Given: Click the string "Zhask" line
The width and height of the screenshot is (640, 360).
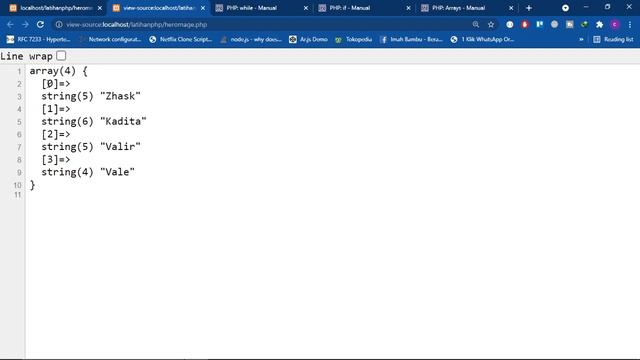Looking at the screenshot, I should (x=91, y=96).
